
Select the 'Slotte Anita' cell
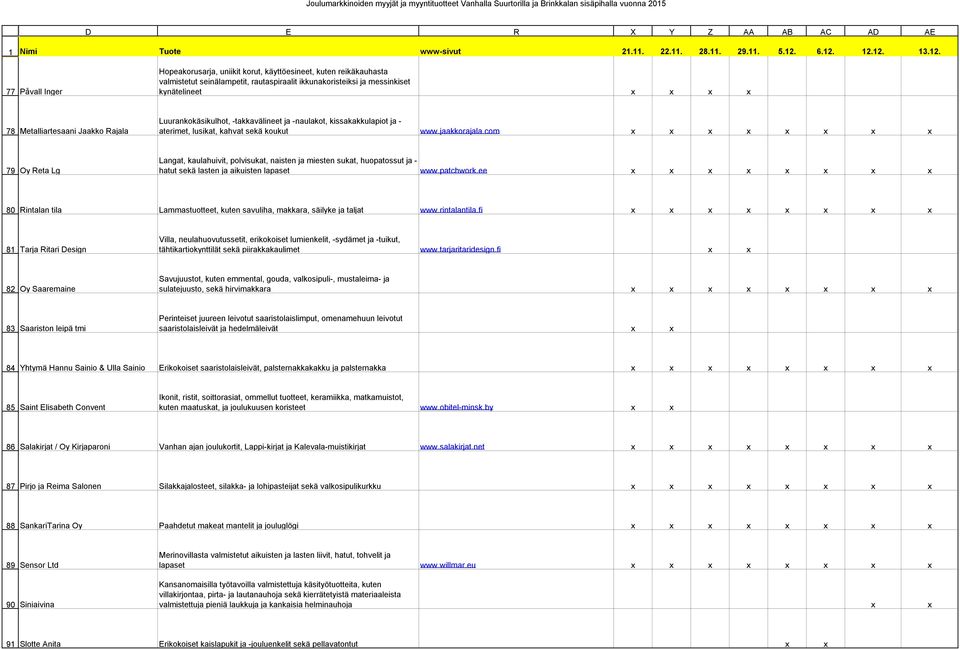click(88, 629)
